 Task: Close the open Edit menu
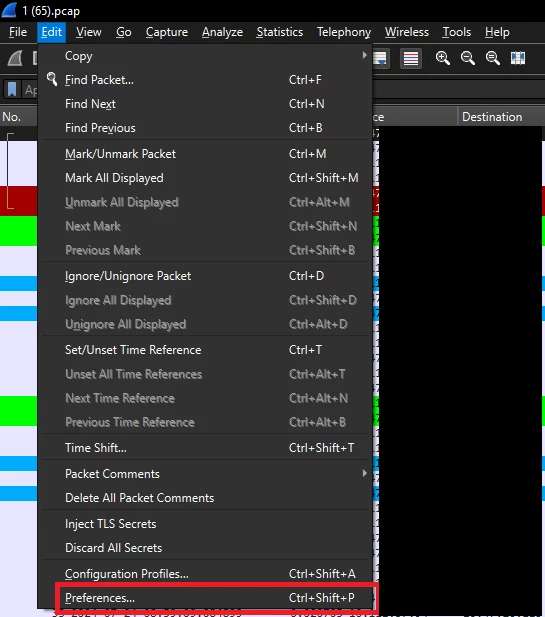click(52, 32)
